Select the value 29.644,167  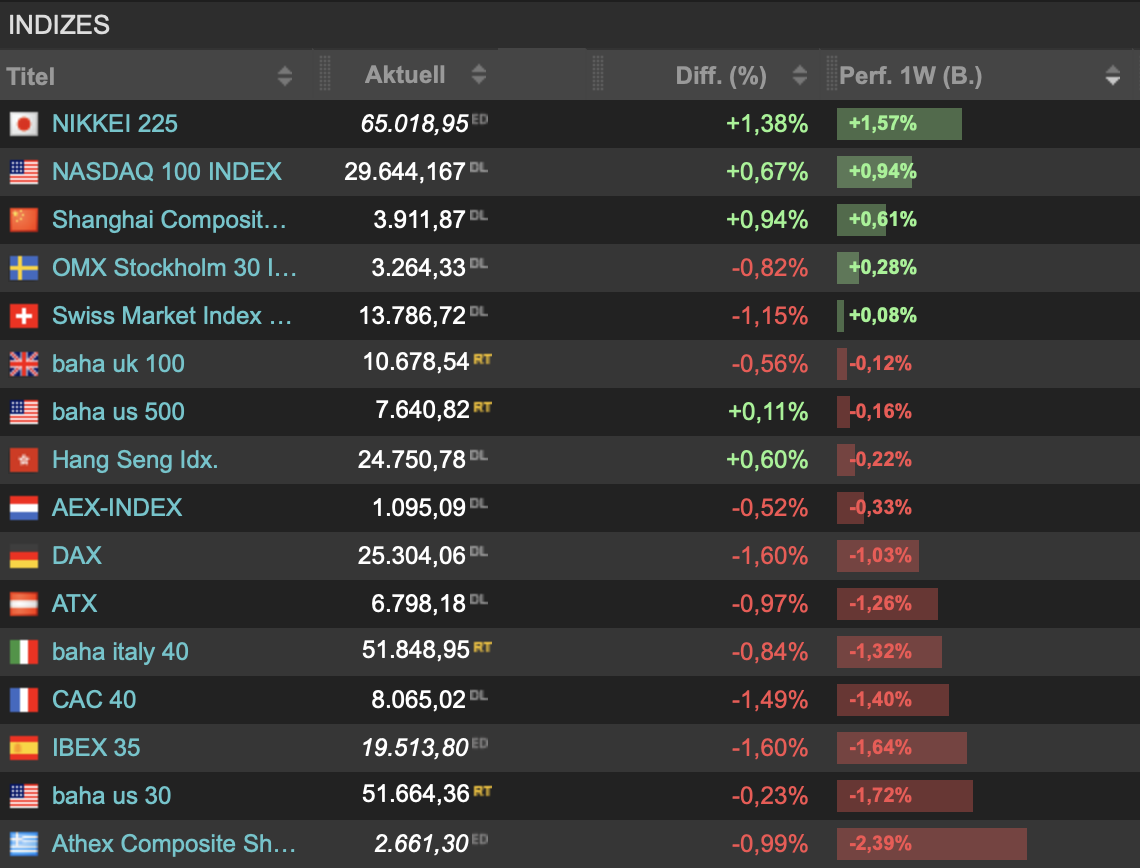tap(405, 172)
